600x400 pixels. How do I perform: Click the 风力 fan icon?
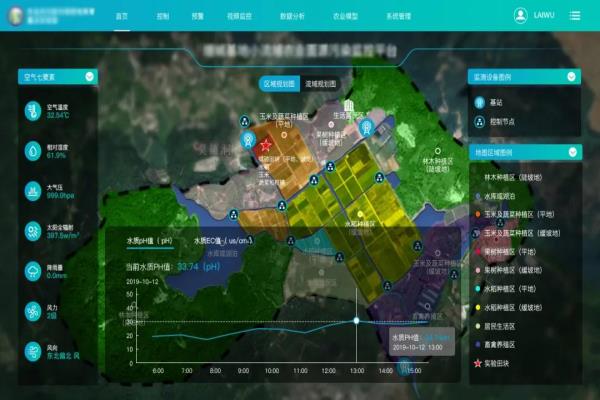(x=33, y=312)
